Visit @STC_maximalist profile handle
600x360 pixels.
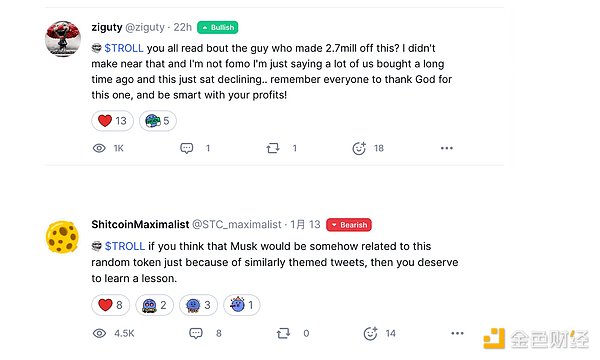[236, 225]
